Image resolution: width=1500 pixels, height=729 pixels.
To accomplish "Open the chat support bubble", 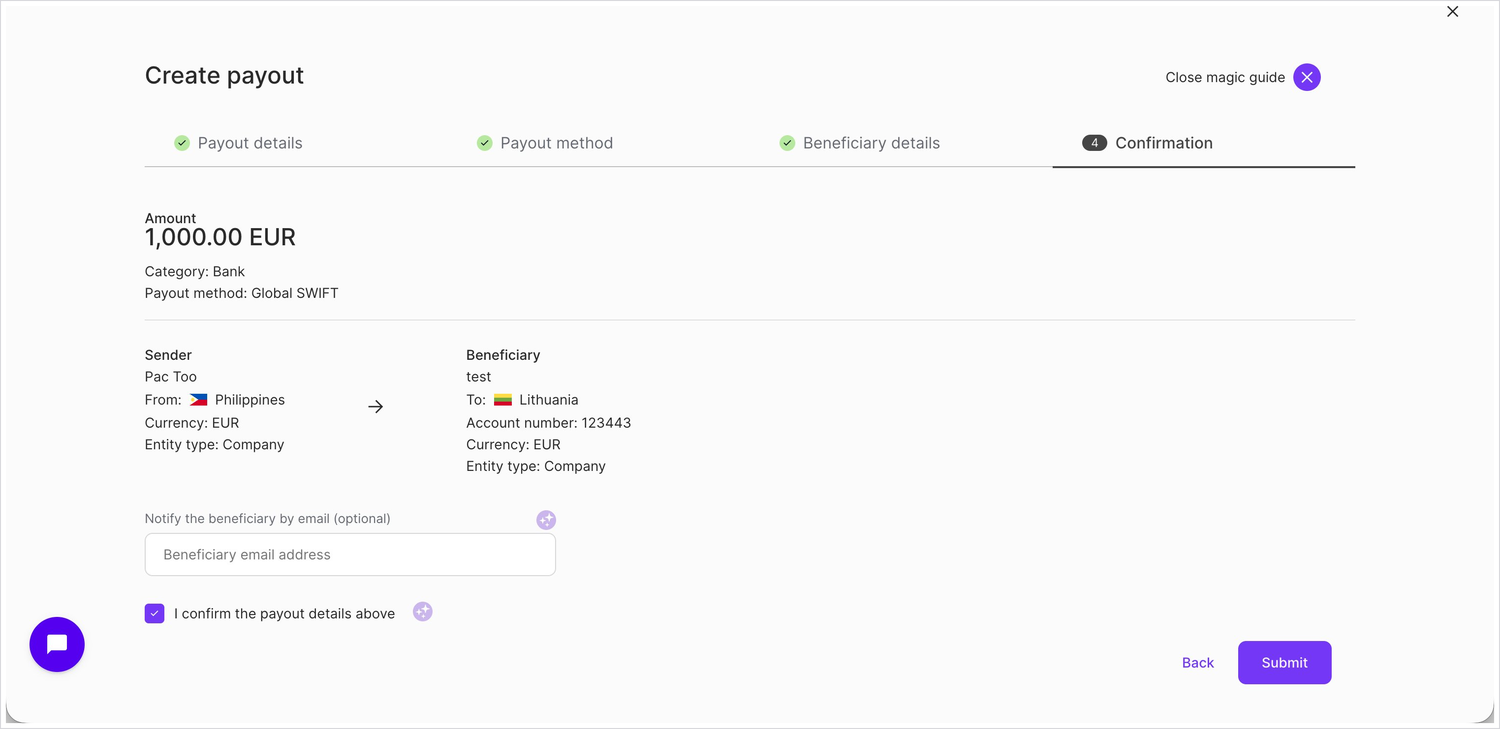I will [57, 644].
